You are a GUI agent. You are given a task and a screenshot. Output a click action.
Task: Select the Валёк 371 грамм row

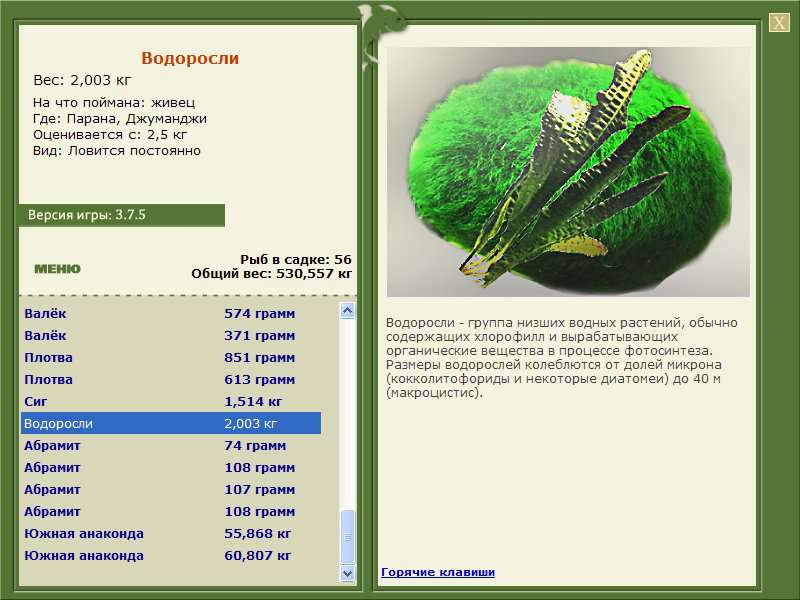pos(171,335)
